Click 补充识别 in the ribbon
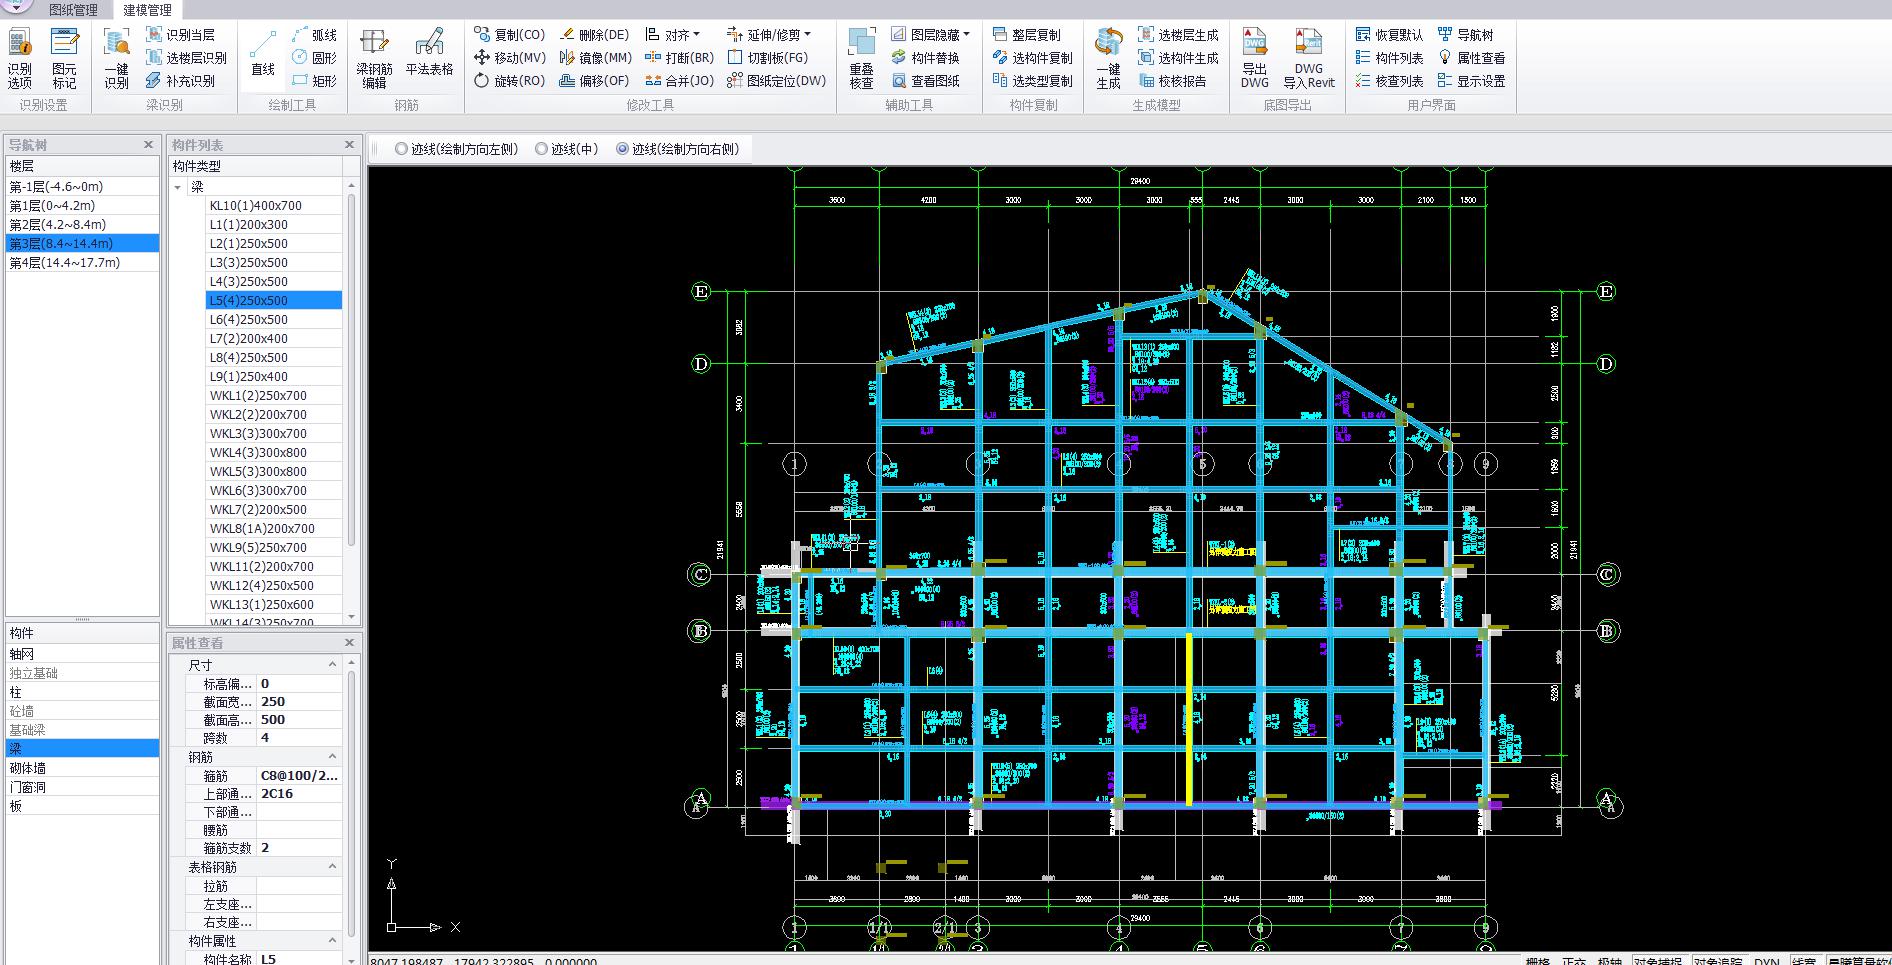Viewport: 1892px width, 965px height. pos(181,81)
